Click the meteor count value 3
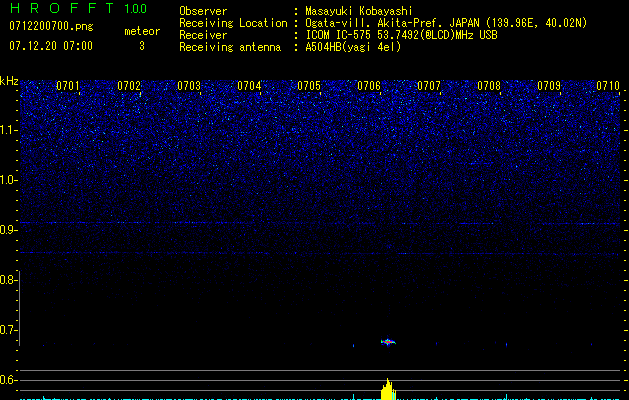Screen dimensions: 629x400 pos(142,46)
